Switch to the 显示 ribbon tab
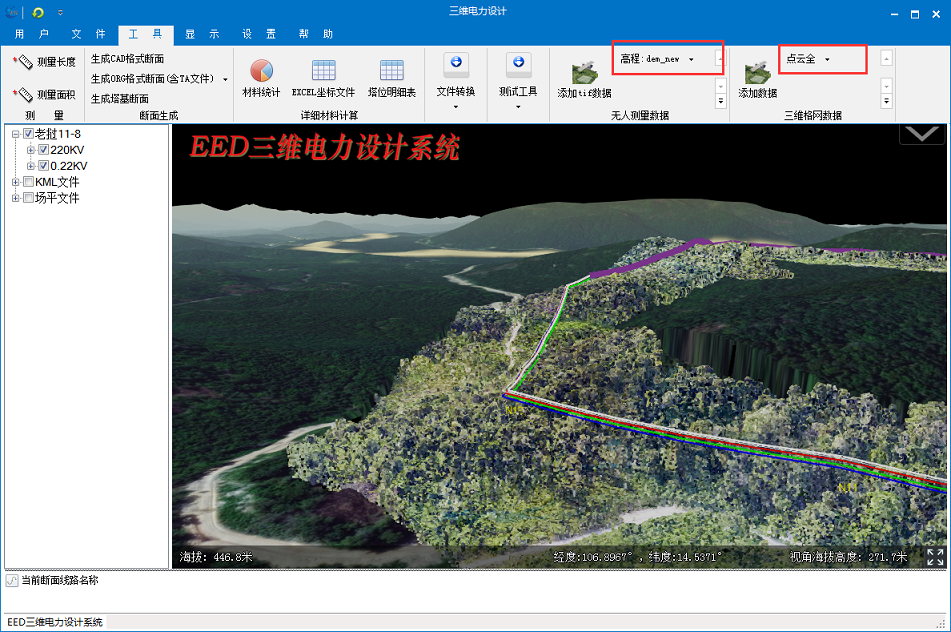Screen dimensions: 951x632 coord(201,34)
